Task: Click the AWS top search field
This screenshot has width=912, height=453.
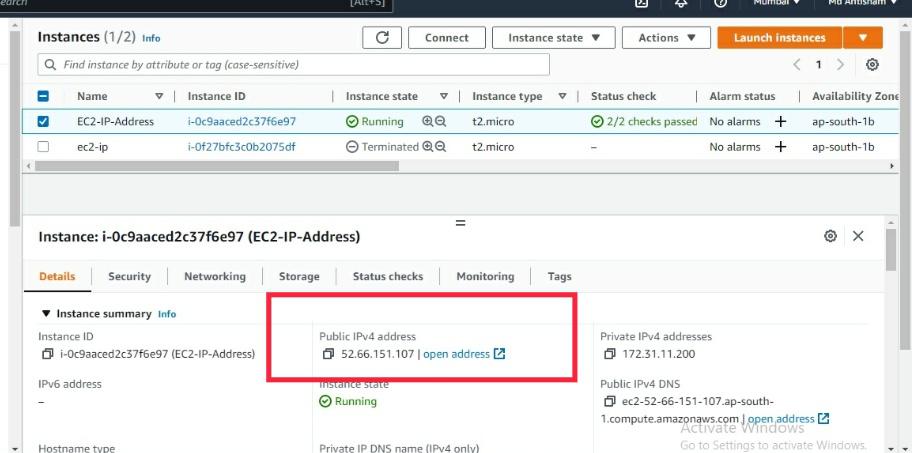Action: 197,5
